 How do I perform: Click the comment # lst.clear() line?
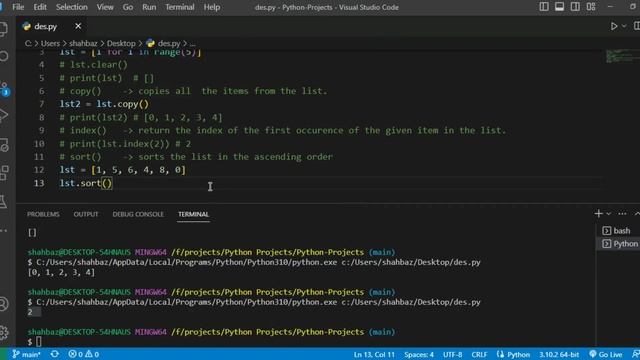coord(93,65)
